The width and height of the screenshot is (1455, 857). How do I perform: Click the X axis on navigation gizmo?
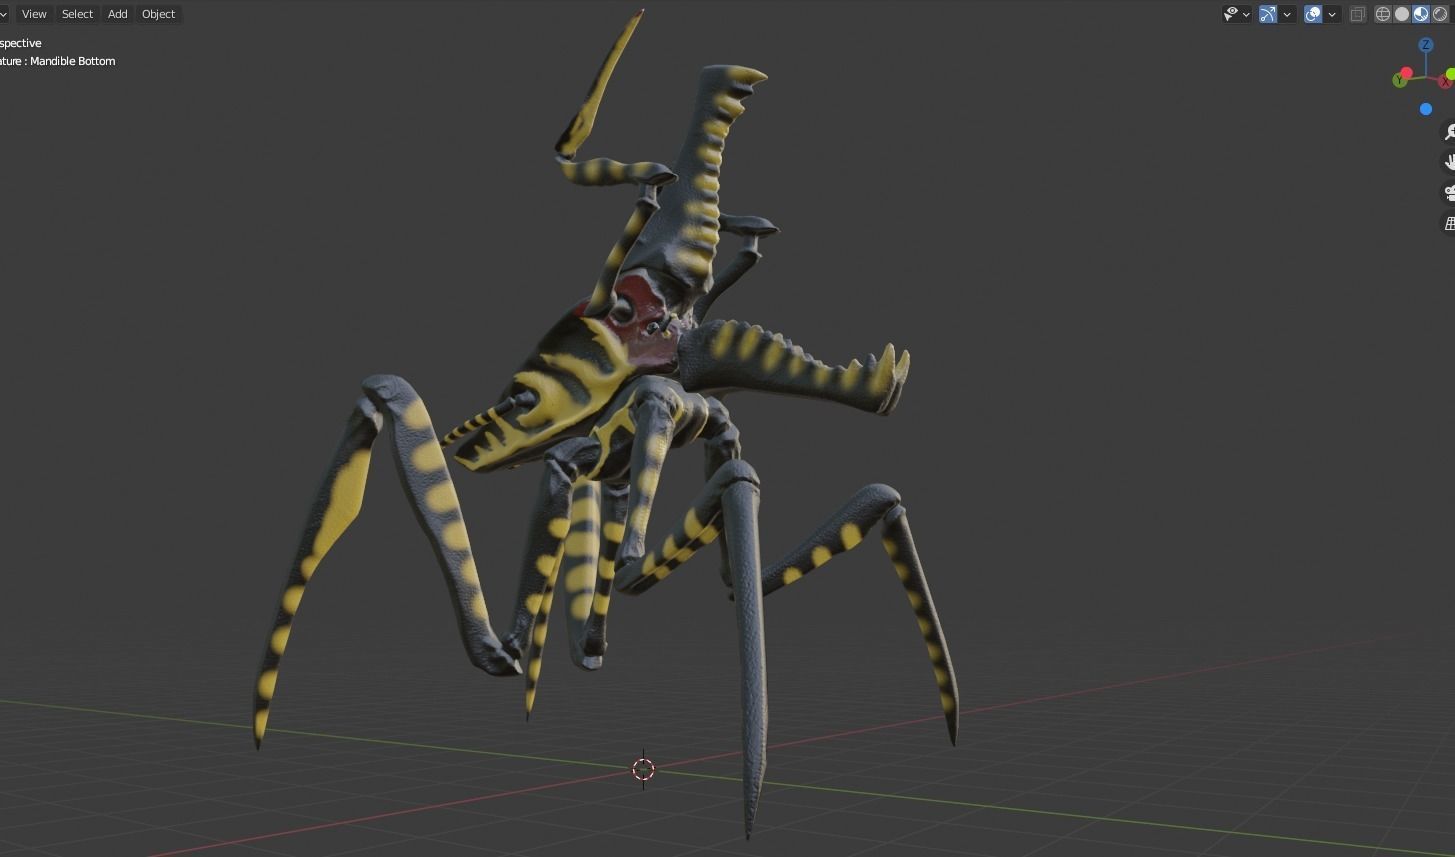tap(1447, 81)
